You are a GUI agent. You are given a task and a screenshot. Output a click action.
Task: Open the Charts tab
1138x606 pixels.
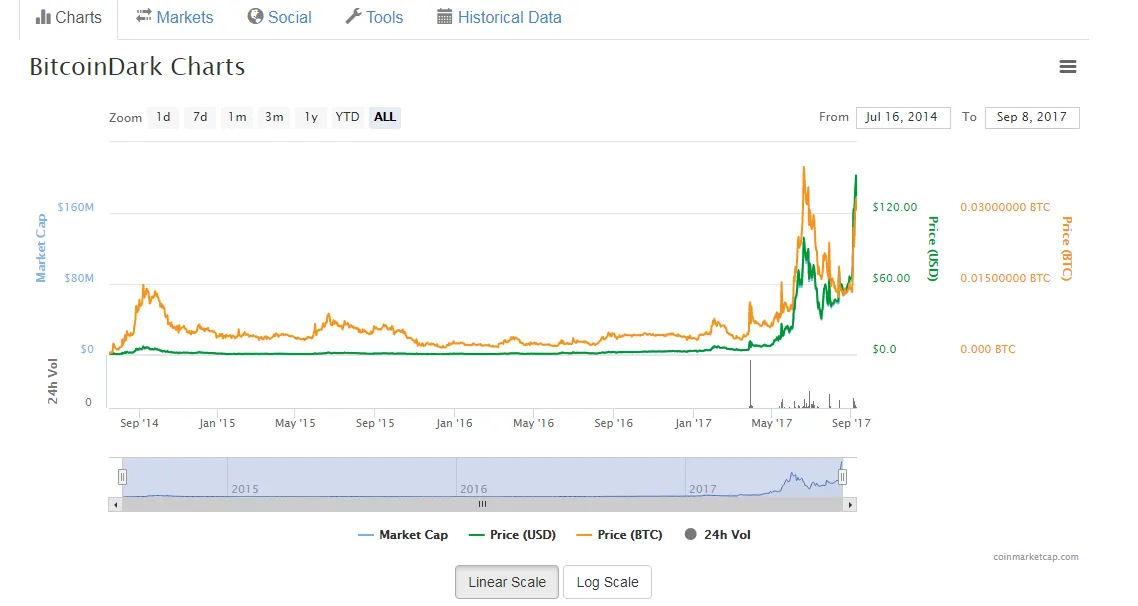coord(68,17)
